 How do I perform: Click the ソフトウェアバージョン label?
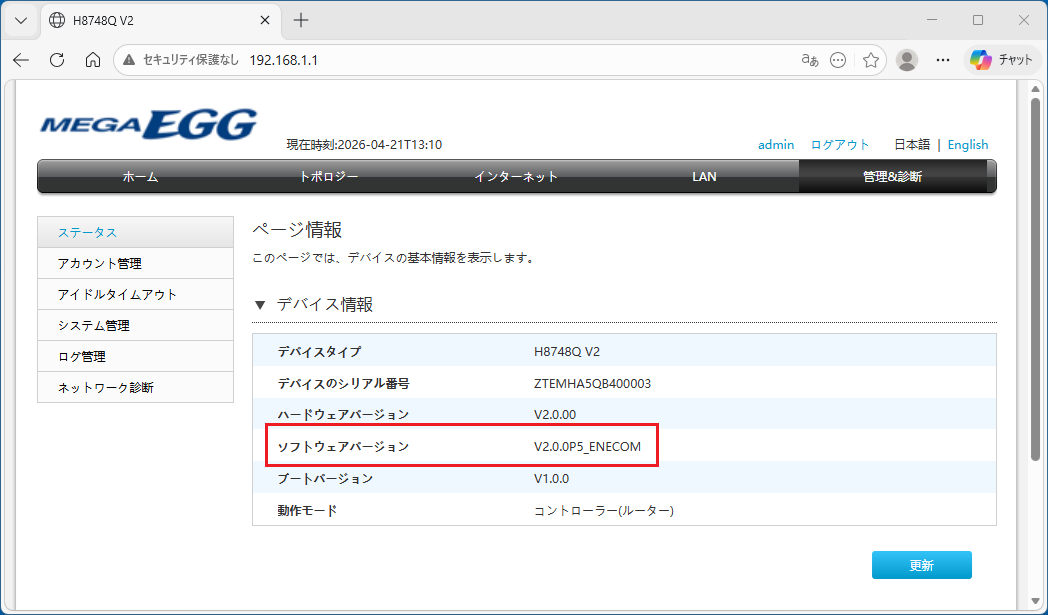point(344,447)
